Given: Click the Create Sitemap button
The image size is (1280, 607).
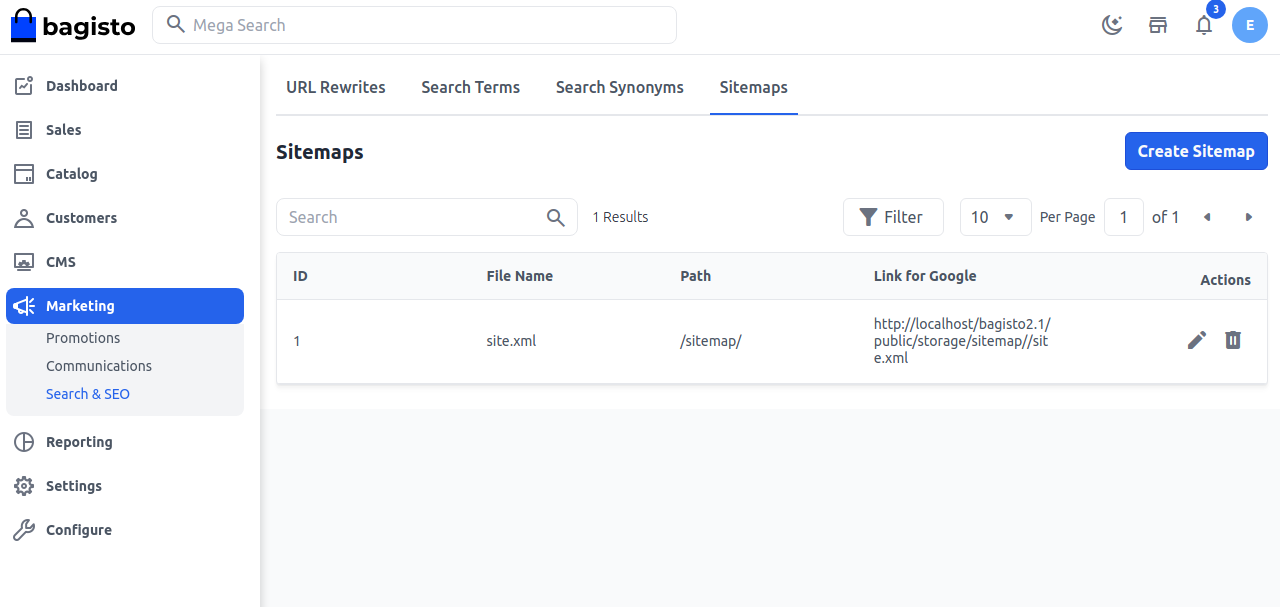Looking at the screenshot, I should pos(1196,151).
